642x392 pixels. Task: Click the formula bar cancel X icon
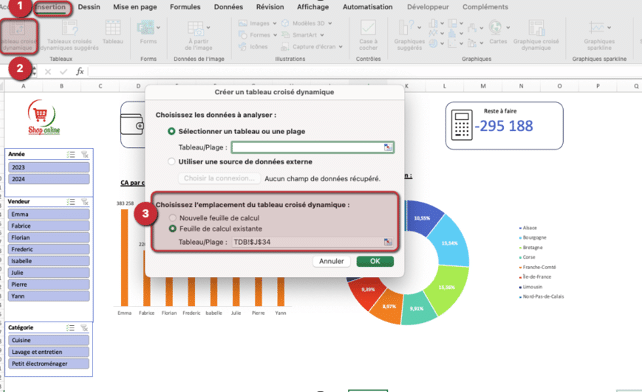click(x=48, y=72)
